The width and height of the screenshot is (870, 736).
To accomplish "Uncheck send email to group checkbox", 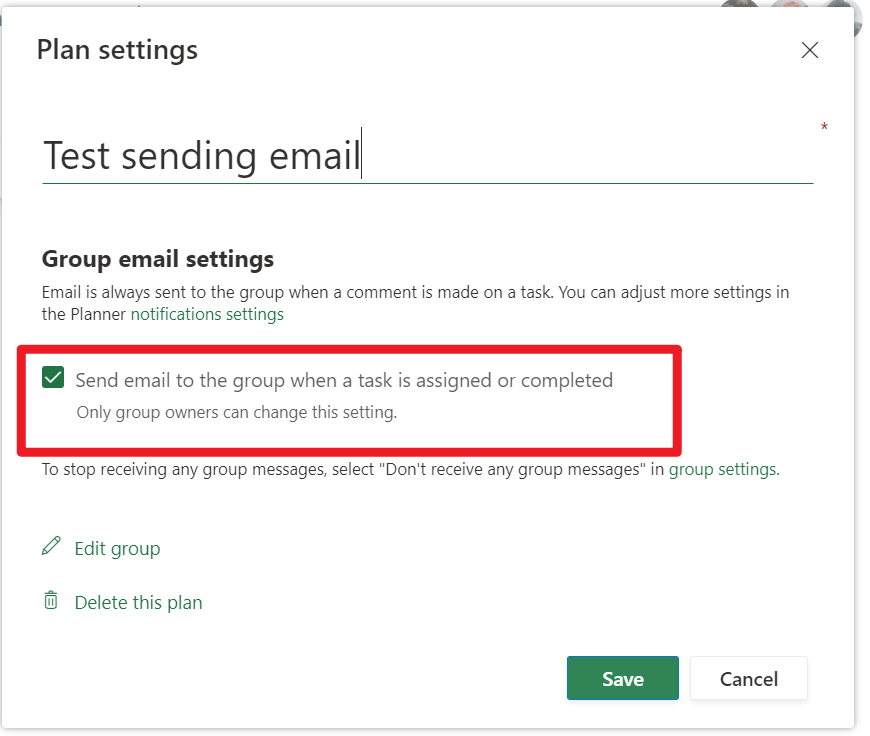I will [53, 377].
